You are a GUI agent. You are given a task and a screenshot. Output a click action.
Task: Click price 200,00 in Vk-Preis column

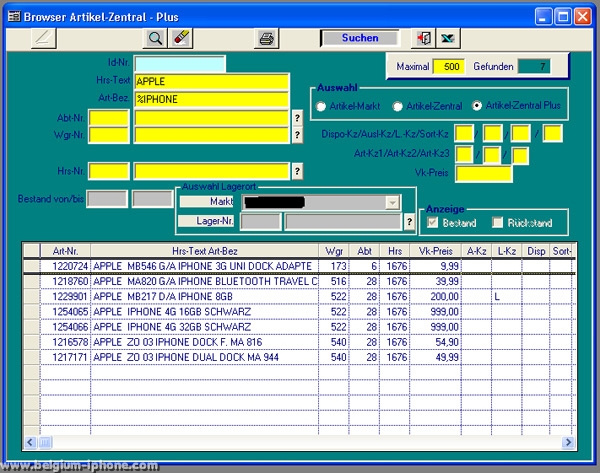coord(444,297)
